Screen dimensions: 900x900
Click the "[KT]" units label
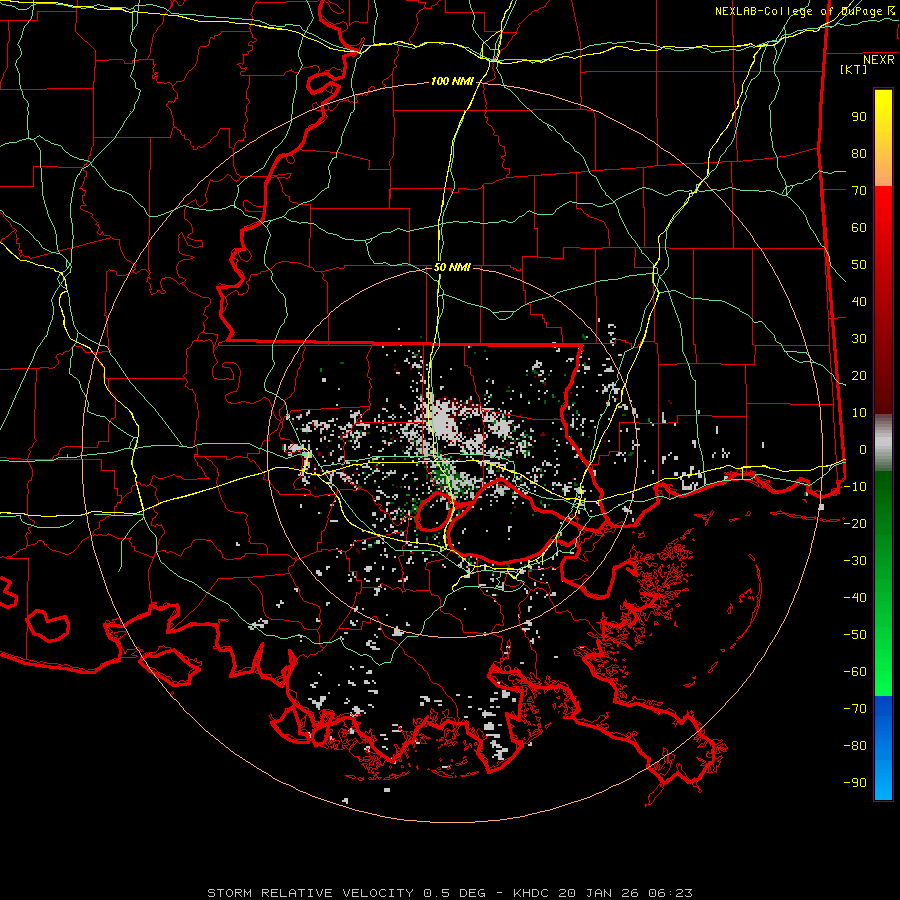[x=854, y=69]
